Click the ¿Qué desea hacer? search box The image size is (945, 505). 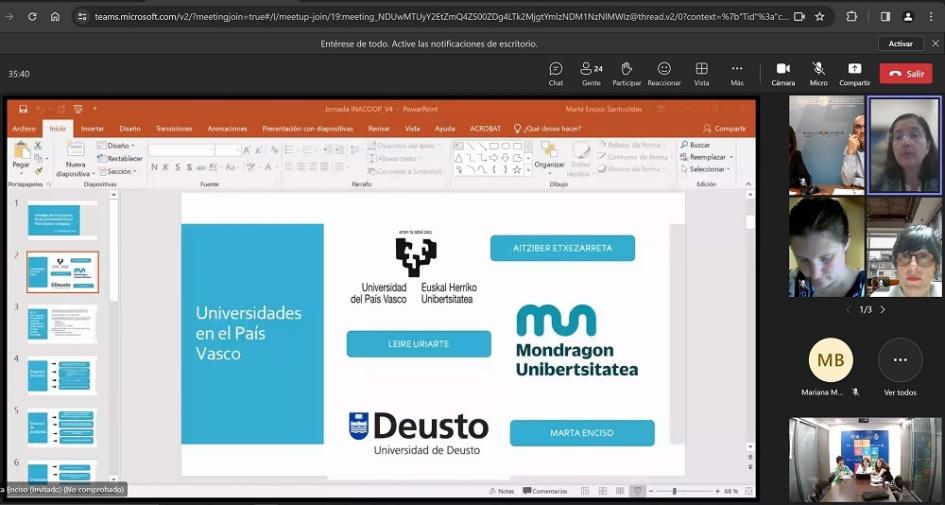[x=547, y=128]
